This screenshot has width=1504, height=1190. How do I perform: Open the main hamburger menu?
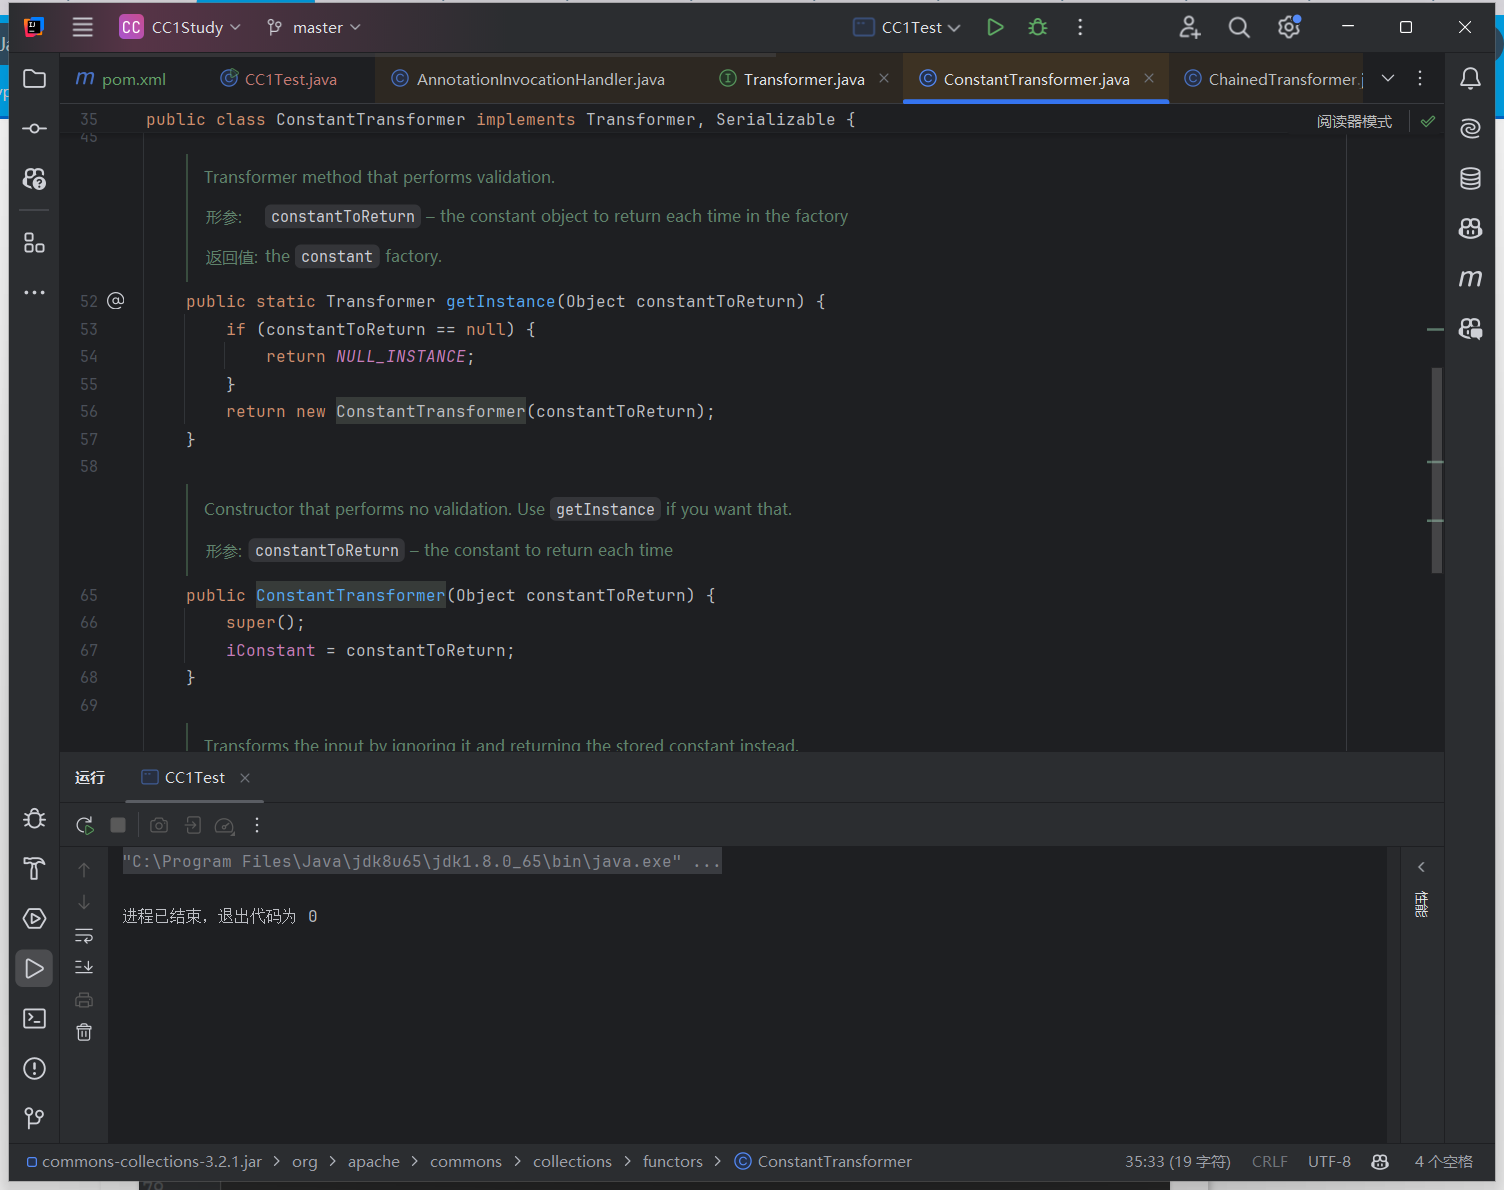coord(83,28)
